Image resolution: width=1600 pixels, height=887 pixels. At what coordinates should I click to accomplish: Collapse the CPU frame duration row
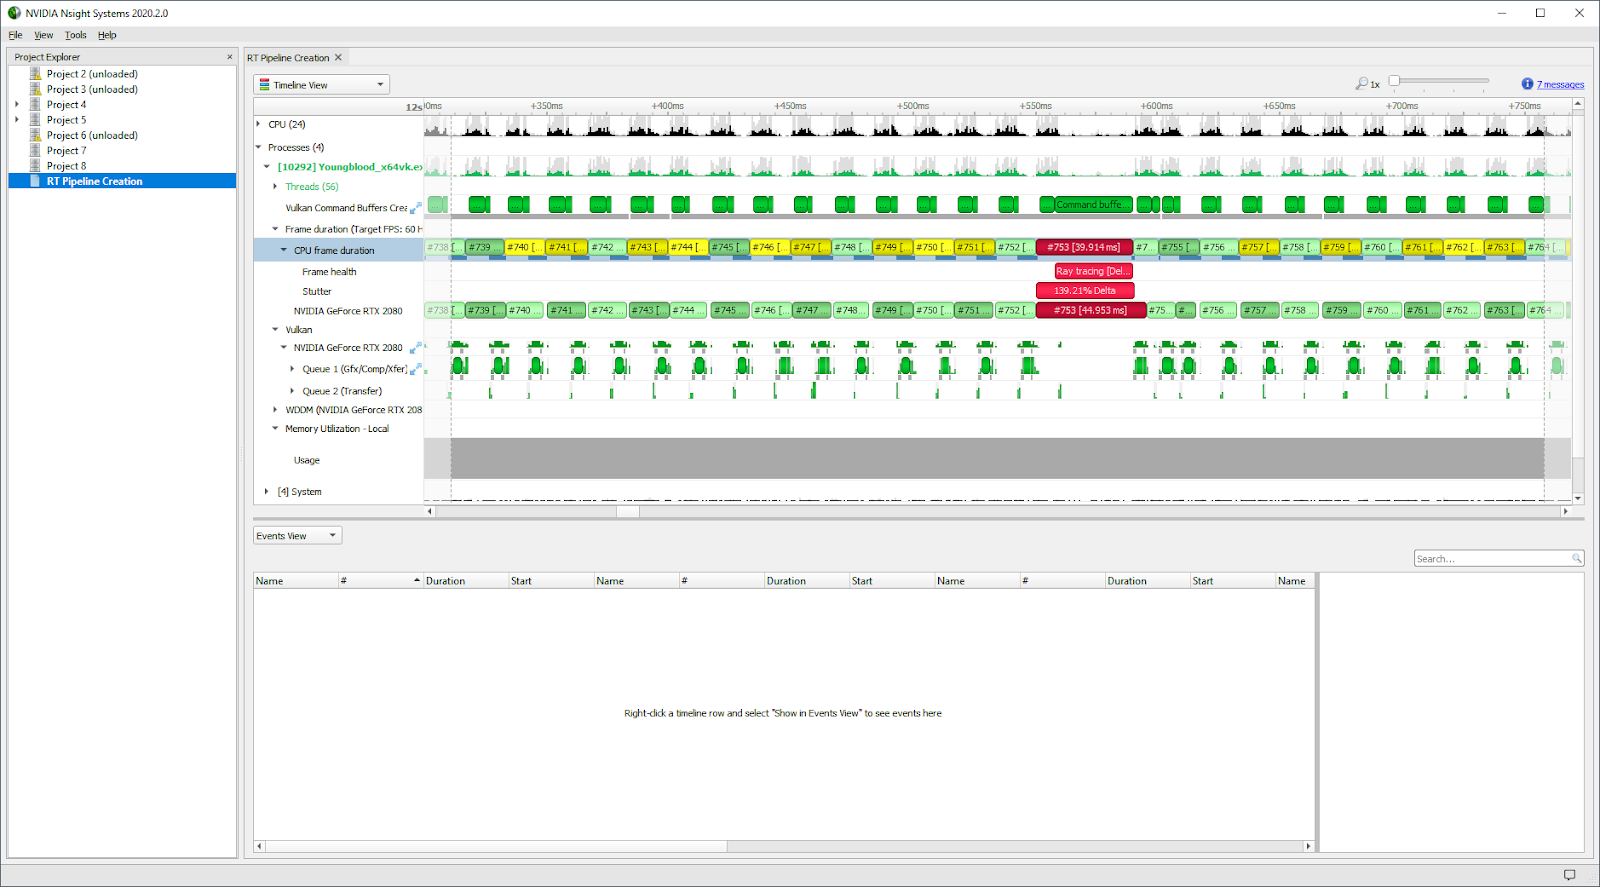pyautogui.click(x=284, y=250)
